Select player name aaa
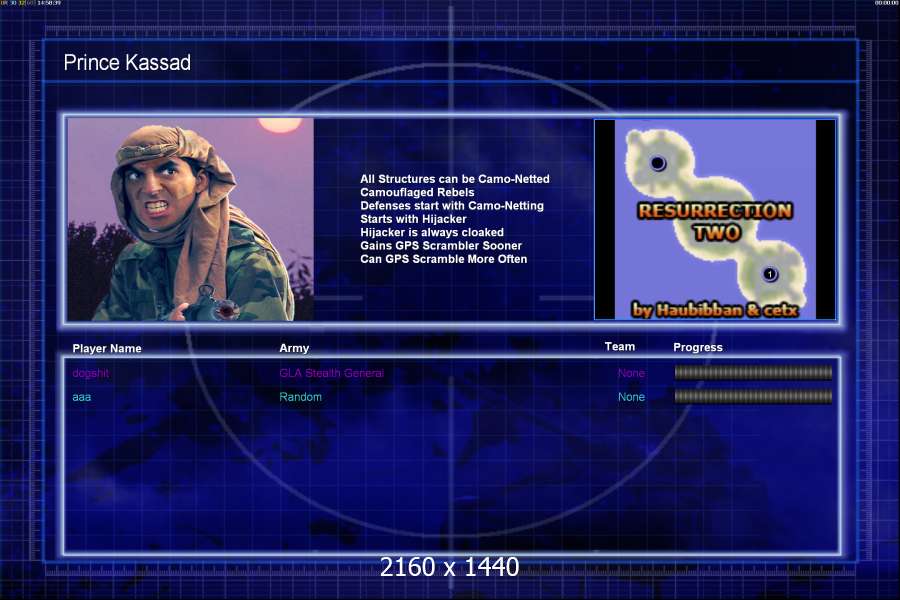Screen dimensions: 900x600 [x=82, y=397]
